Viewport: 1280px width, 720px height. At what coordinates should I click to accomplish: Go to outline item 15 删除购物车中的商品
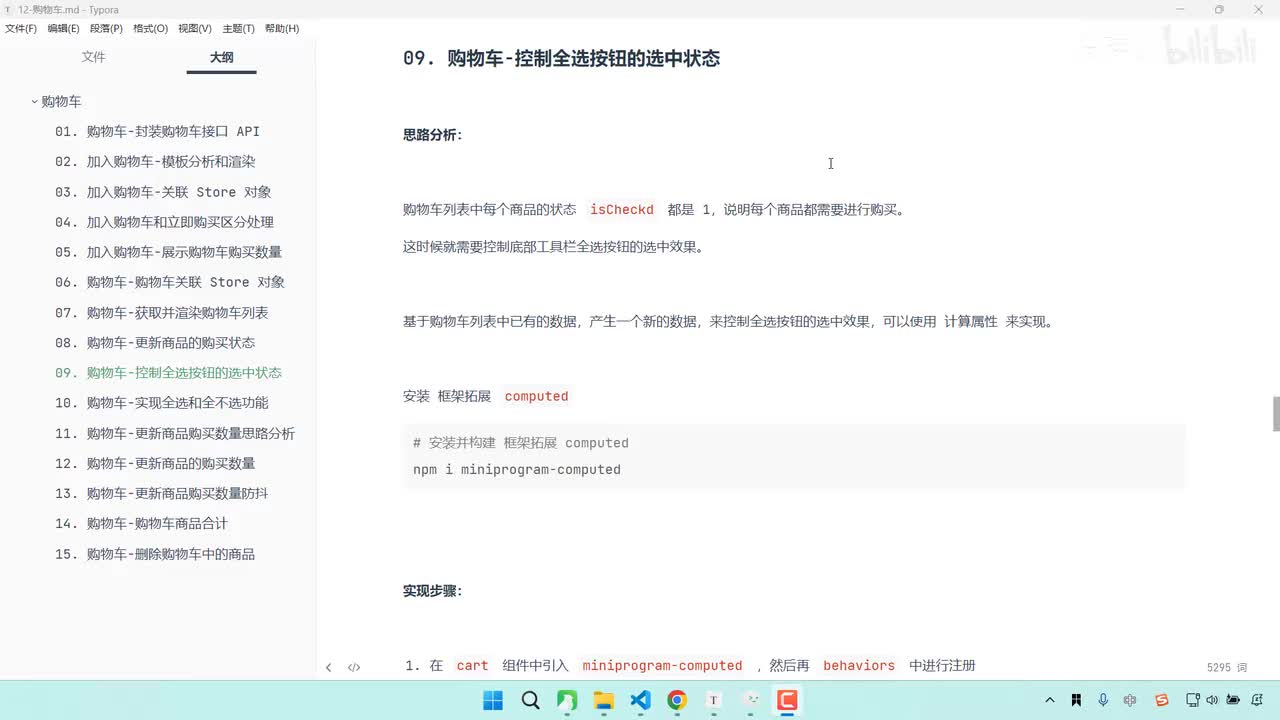point(155,554)
